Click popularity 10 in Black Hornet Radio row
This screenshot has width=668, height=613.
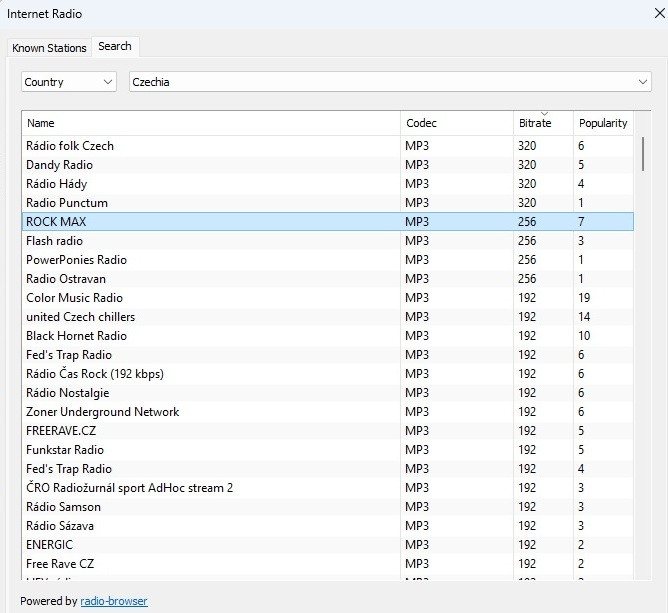[x=584, y=336]
